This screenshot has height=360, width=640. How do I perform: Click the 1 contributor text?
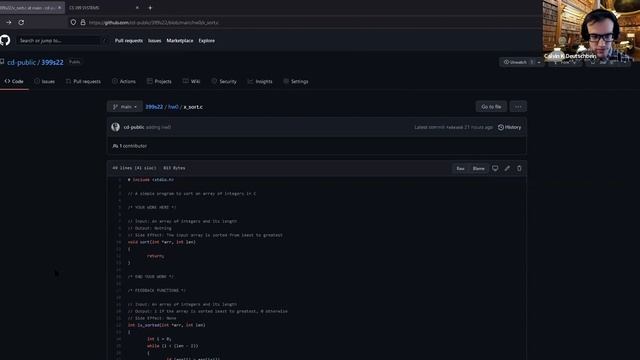point(130,146)
